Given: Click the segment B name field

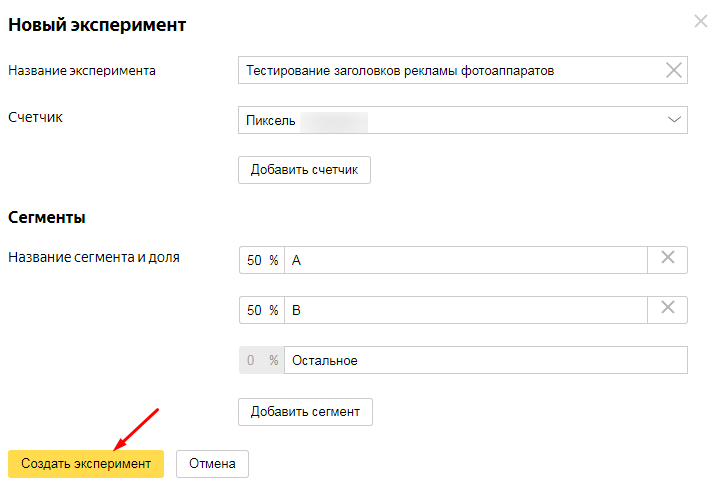Looking at the screenshot, I should click(x=465, y=310).
